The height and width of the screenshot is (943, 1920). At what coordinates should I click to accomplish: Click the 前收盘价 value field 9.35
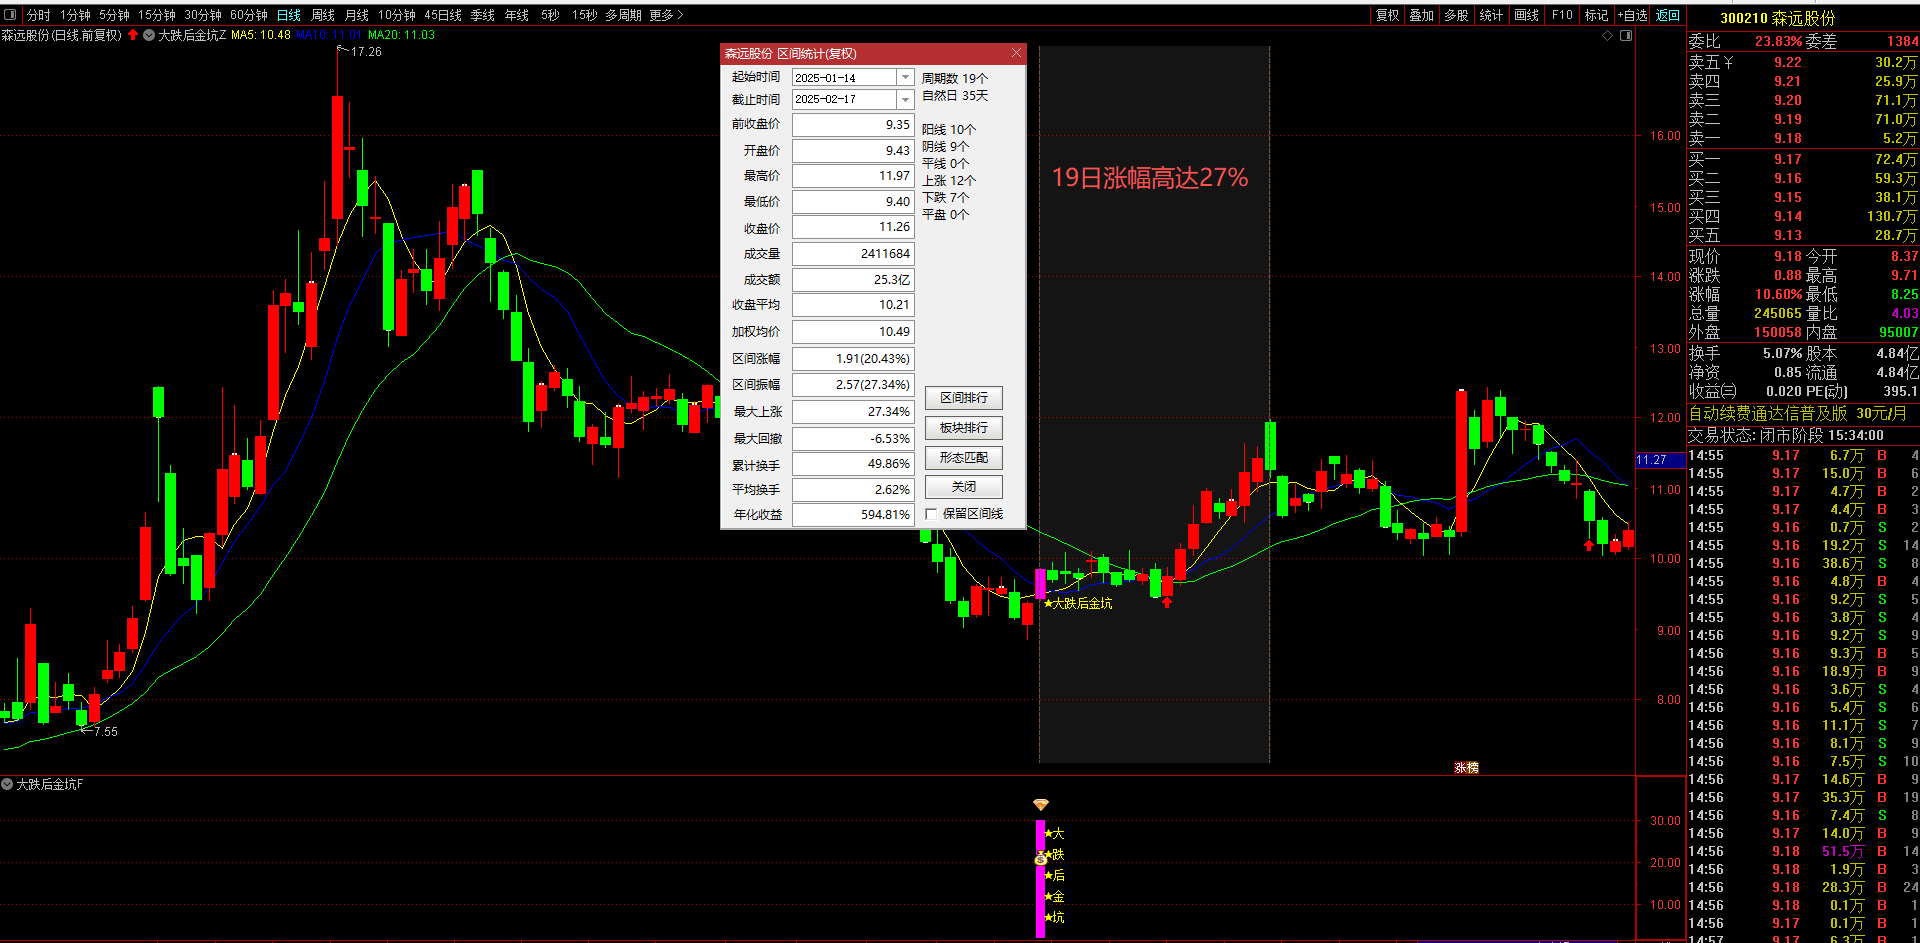coord(853,125)
